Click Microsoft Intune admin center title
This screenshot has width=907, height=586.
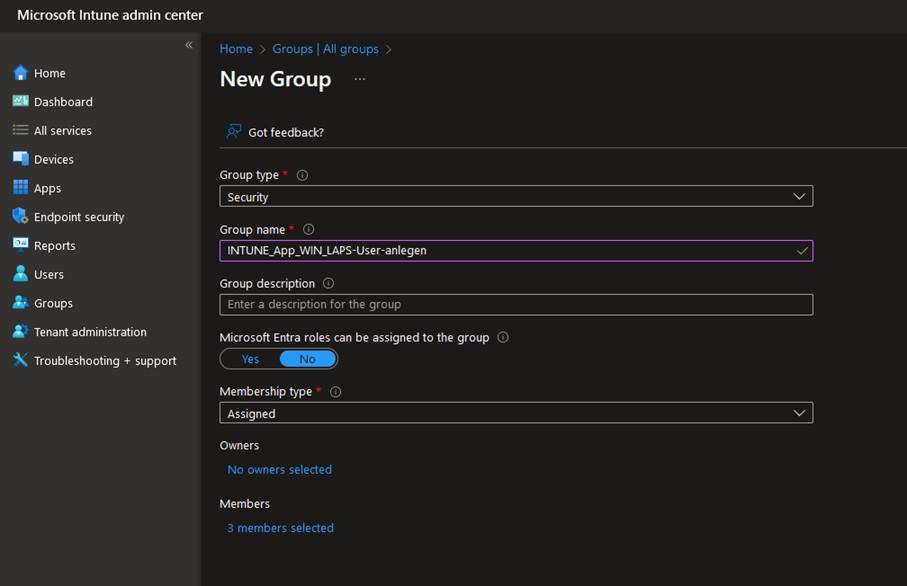pos(110,15)
